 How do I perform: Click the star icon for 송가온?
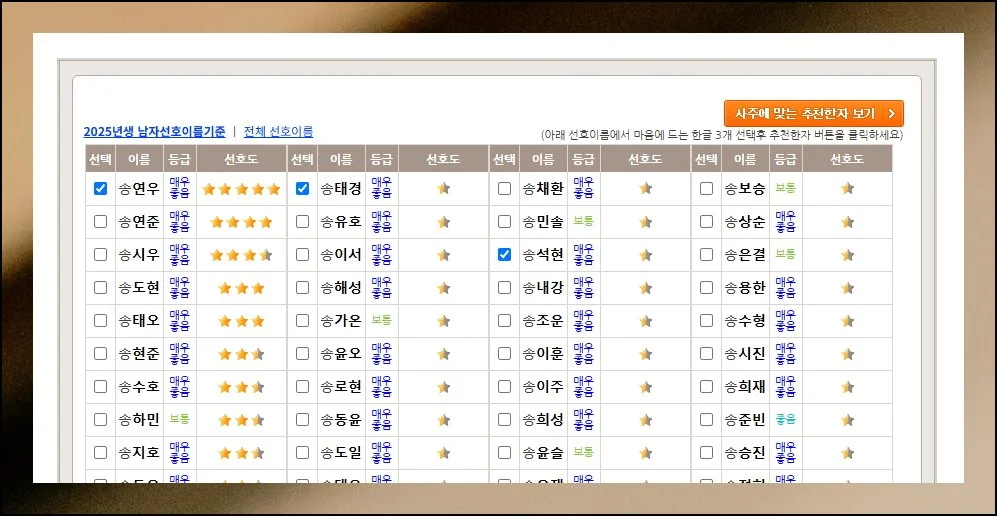point(444,321)
